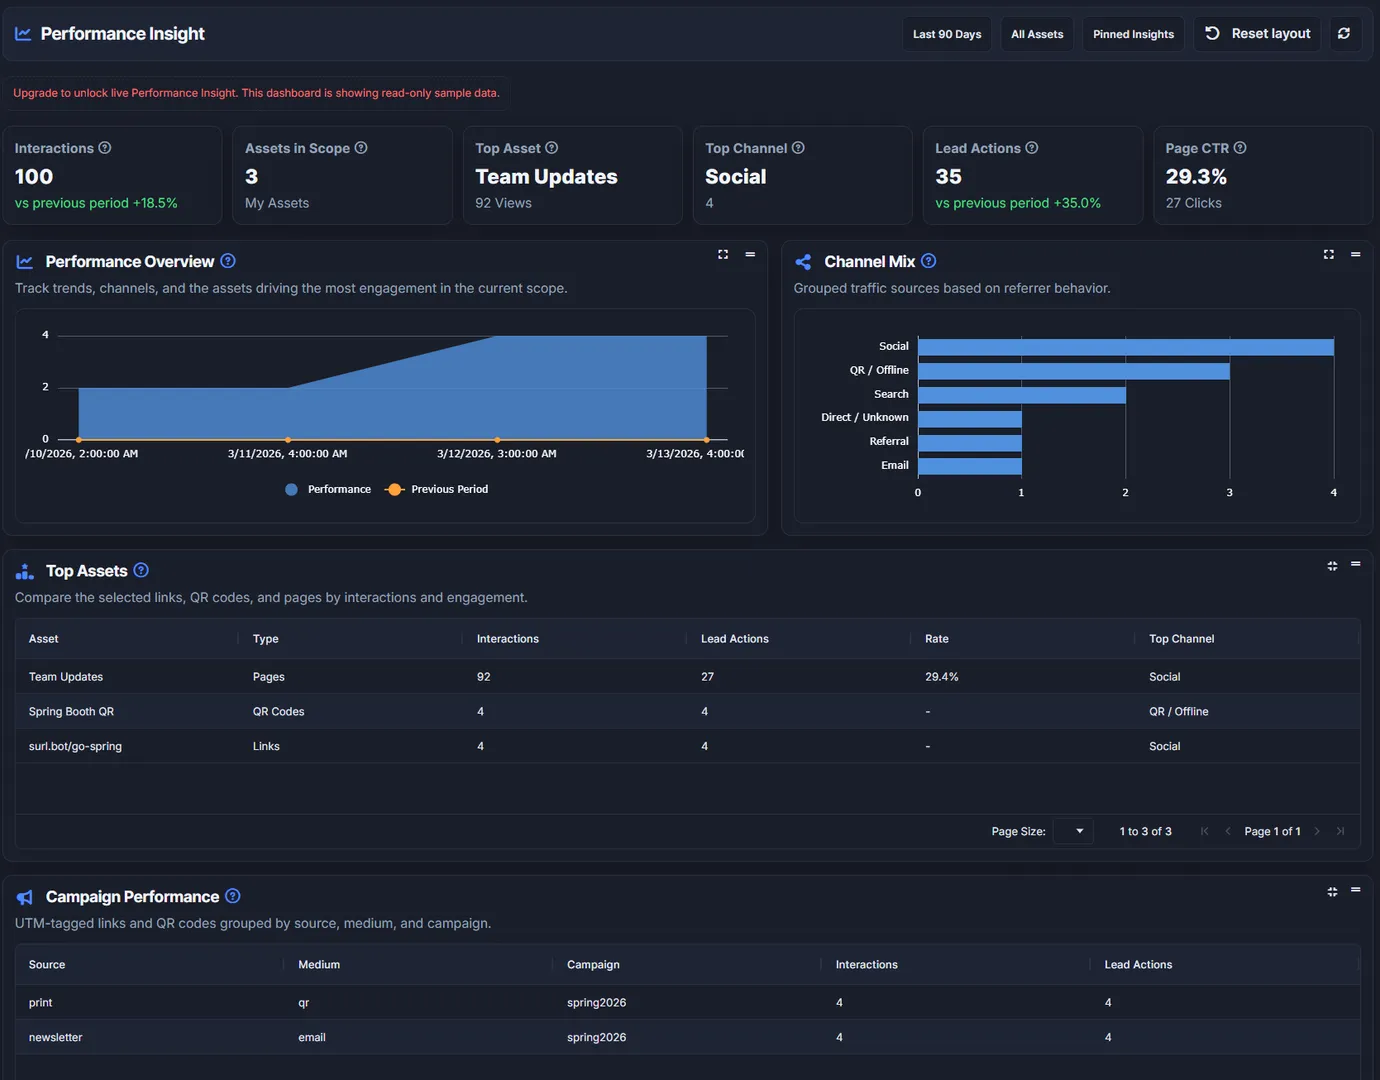Open Campaign Performance help icon
1380x1080 pixels.
pyautogui.click(x=233, y=896)
